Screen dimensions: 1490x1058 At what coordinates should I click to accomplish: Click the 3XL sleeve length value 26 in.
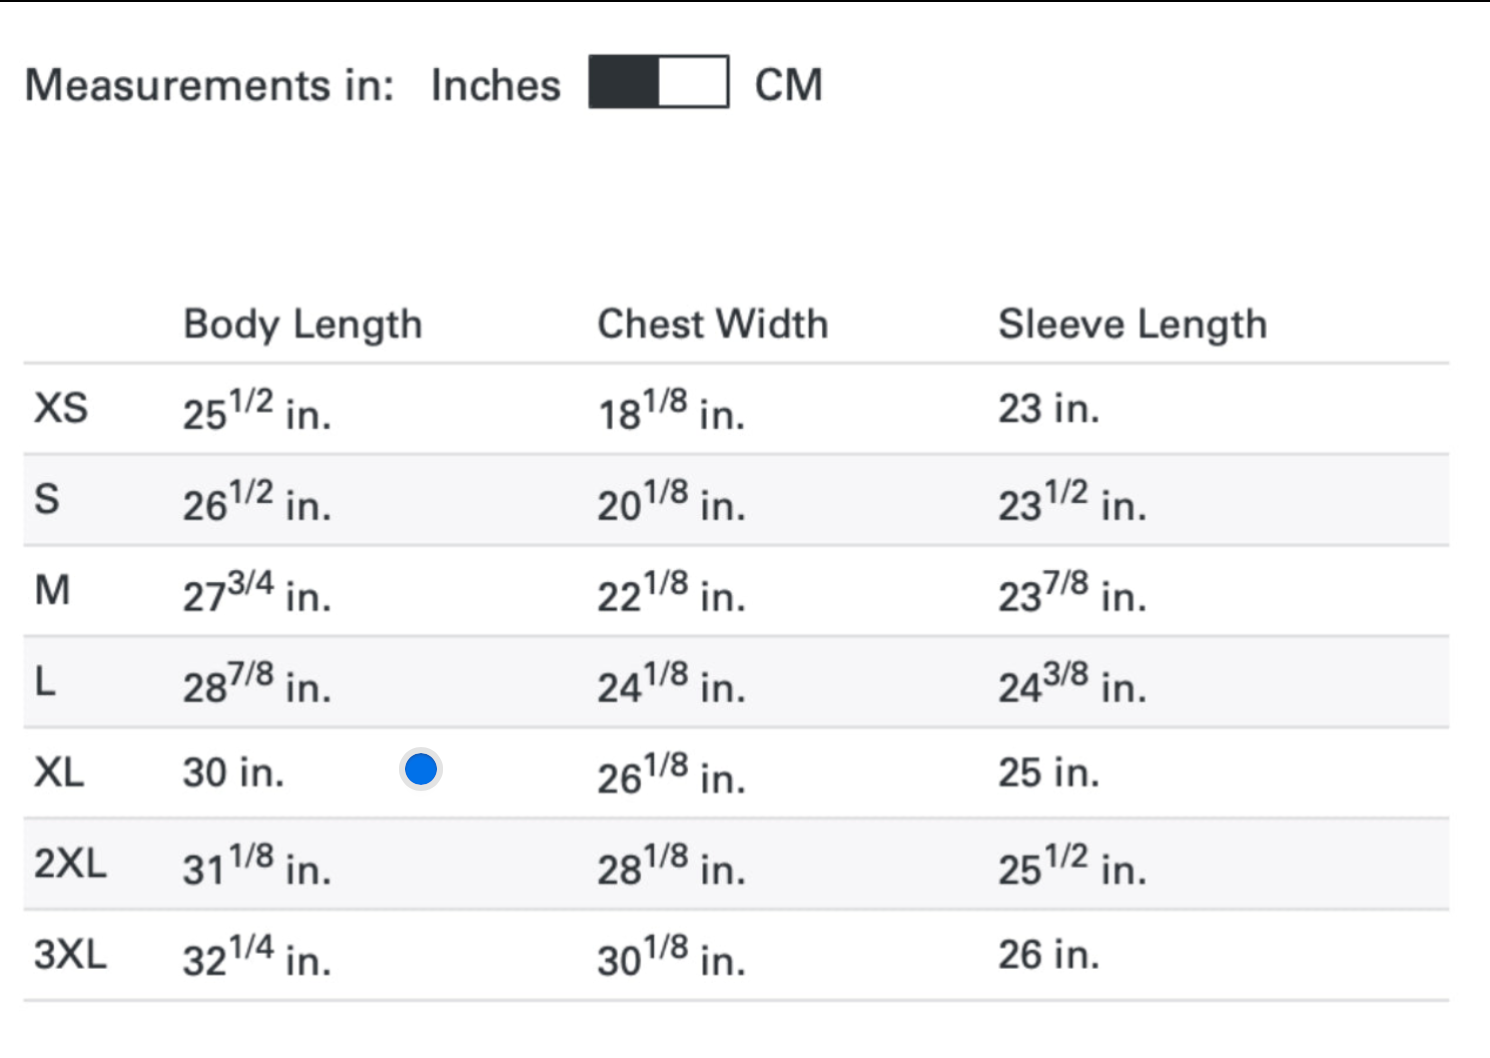point(1048,955)
